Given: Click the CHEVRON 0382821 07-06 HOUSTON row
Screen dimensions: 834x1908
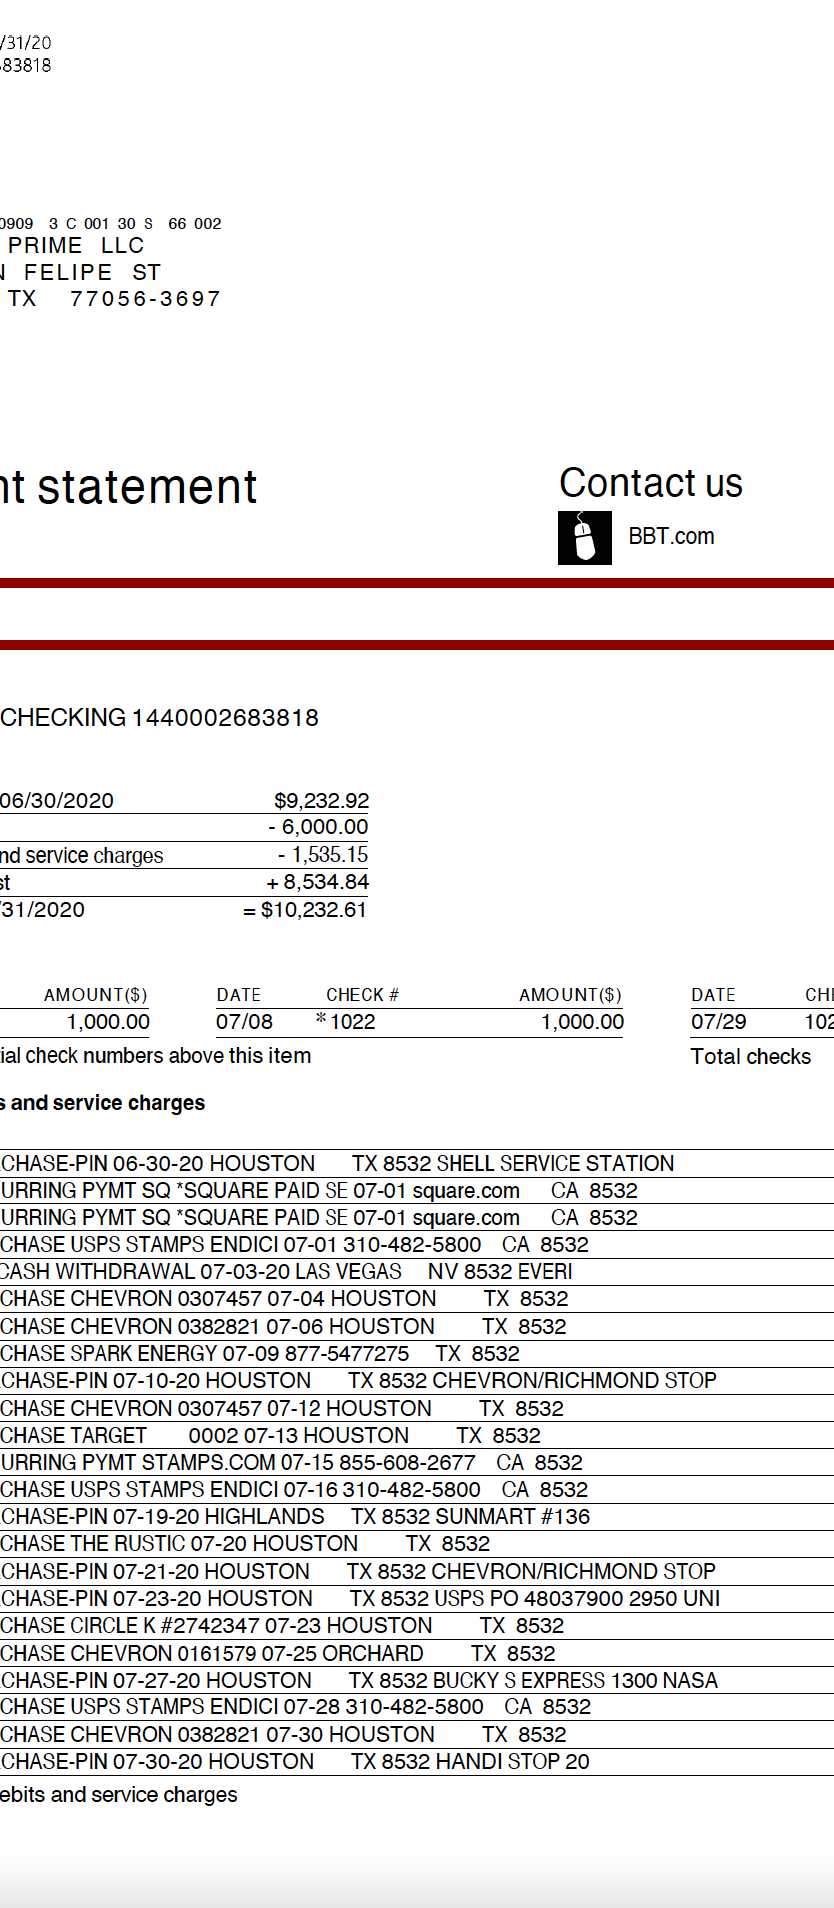Looking at the screenshot, I should [417, 1327].
